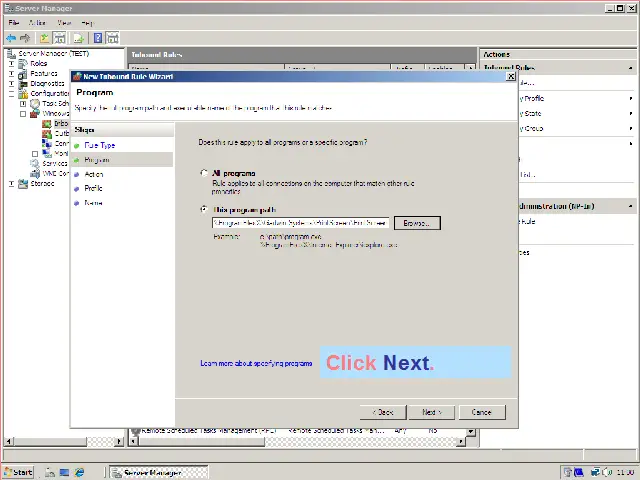Click the program path text field
The height and width of the screenshot is (480, 640).
[x=300, y=223]
